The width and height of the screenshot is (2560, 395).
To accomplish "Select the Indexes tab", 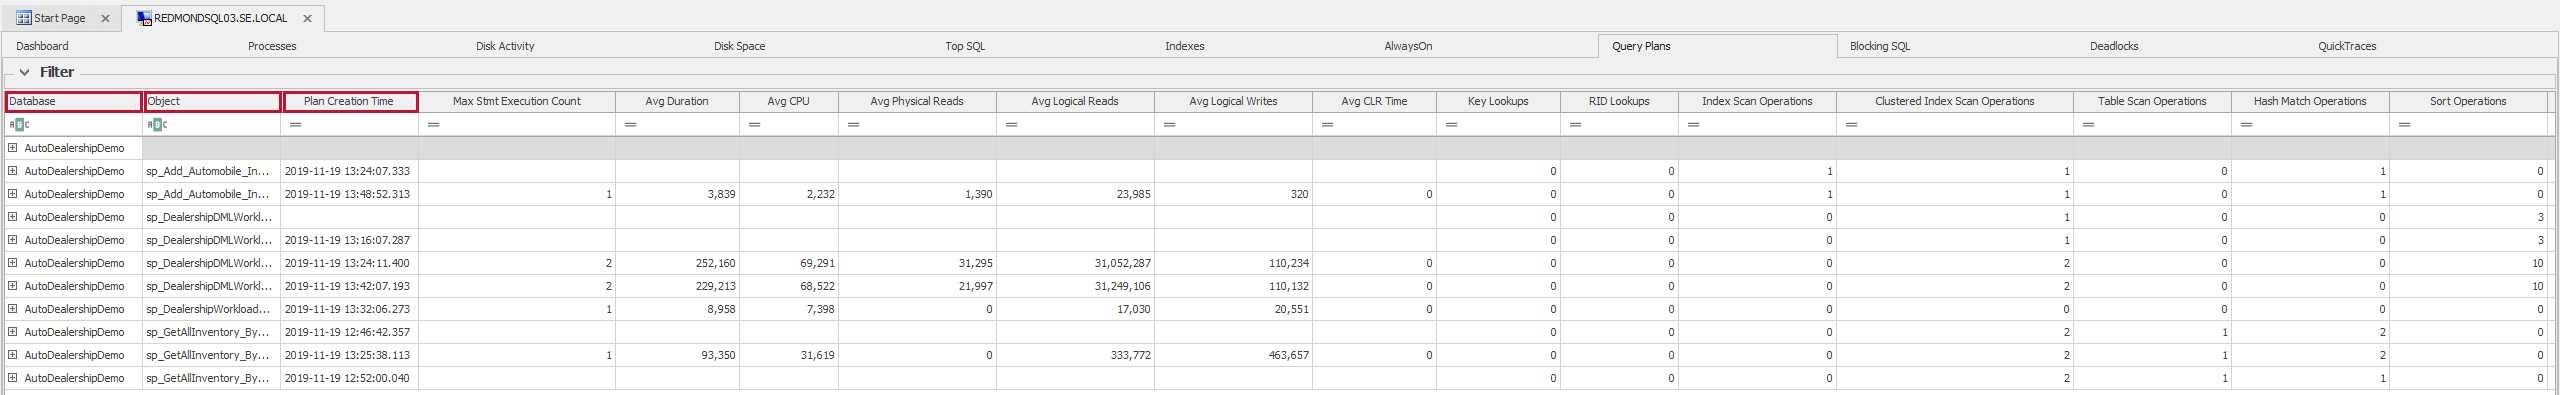I will 1184,46.
